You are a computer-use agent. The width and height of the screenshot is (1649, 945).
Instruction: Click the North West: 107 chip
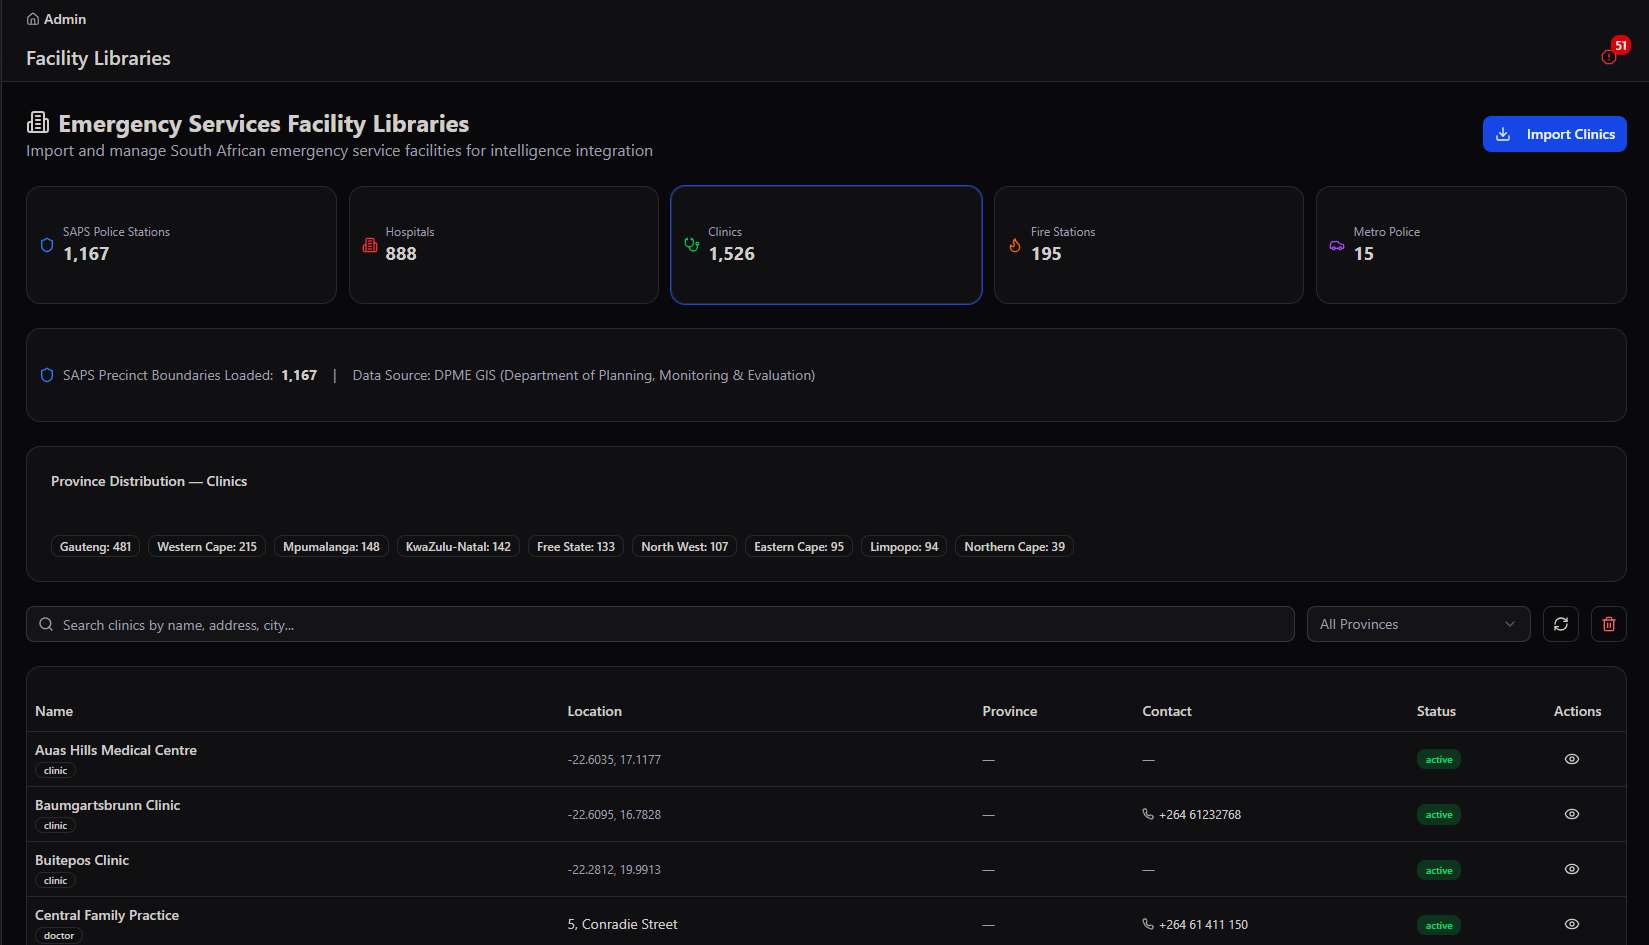(685, 547)
